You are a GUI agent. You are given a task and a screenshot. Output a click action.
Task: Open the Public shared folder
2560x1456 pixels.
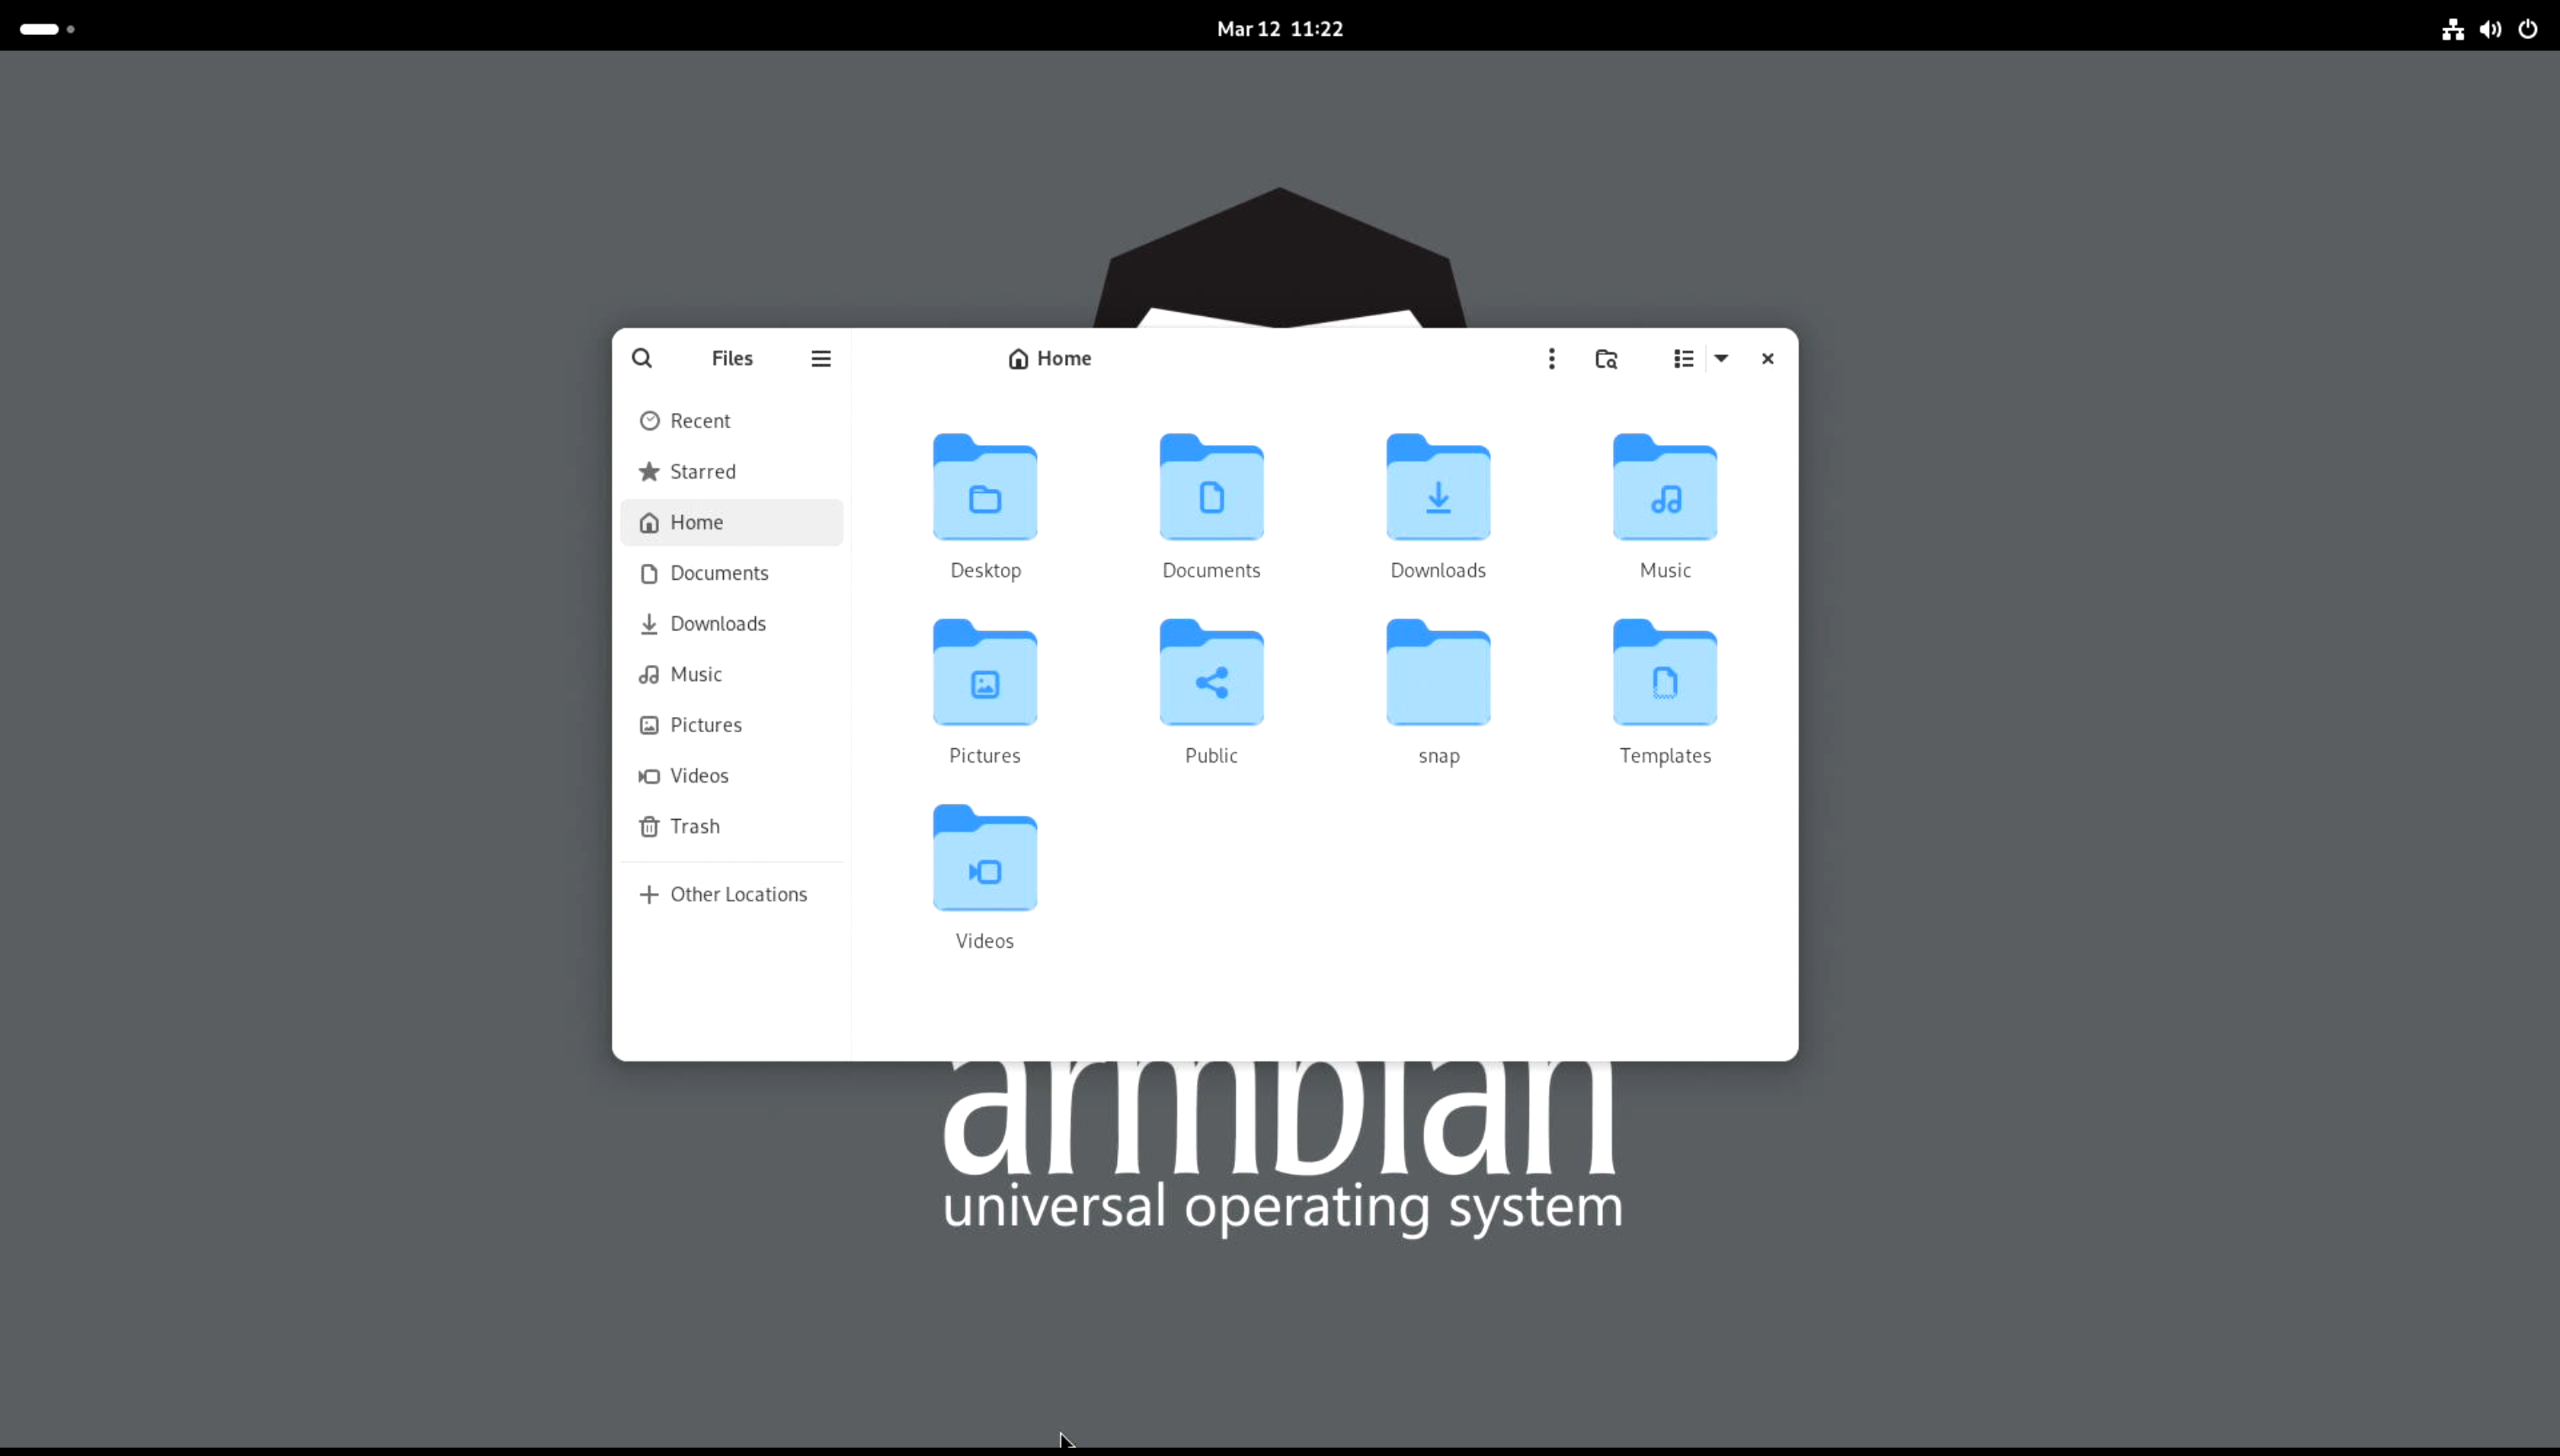point(1211,675)
